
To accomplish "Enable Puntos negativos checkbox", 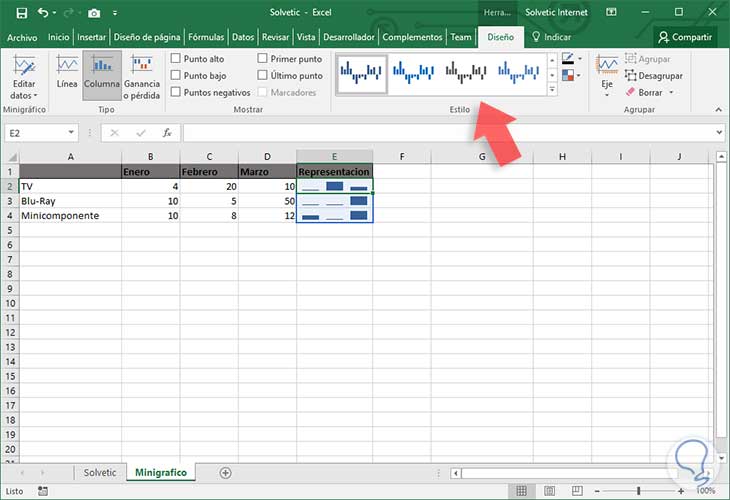I will coord(176,92).
